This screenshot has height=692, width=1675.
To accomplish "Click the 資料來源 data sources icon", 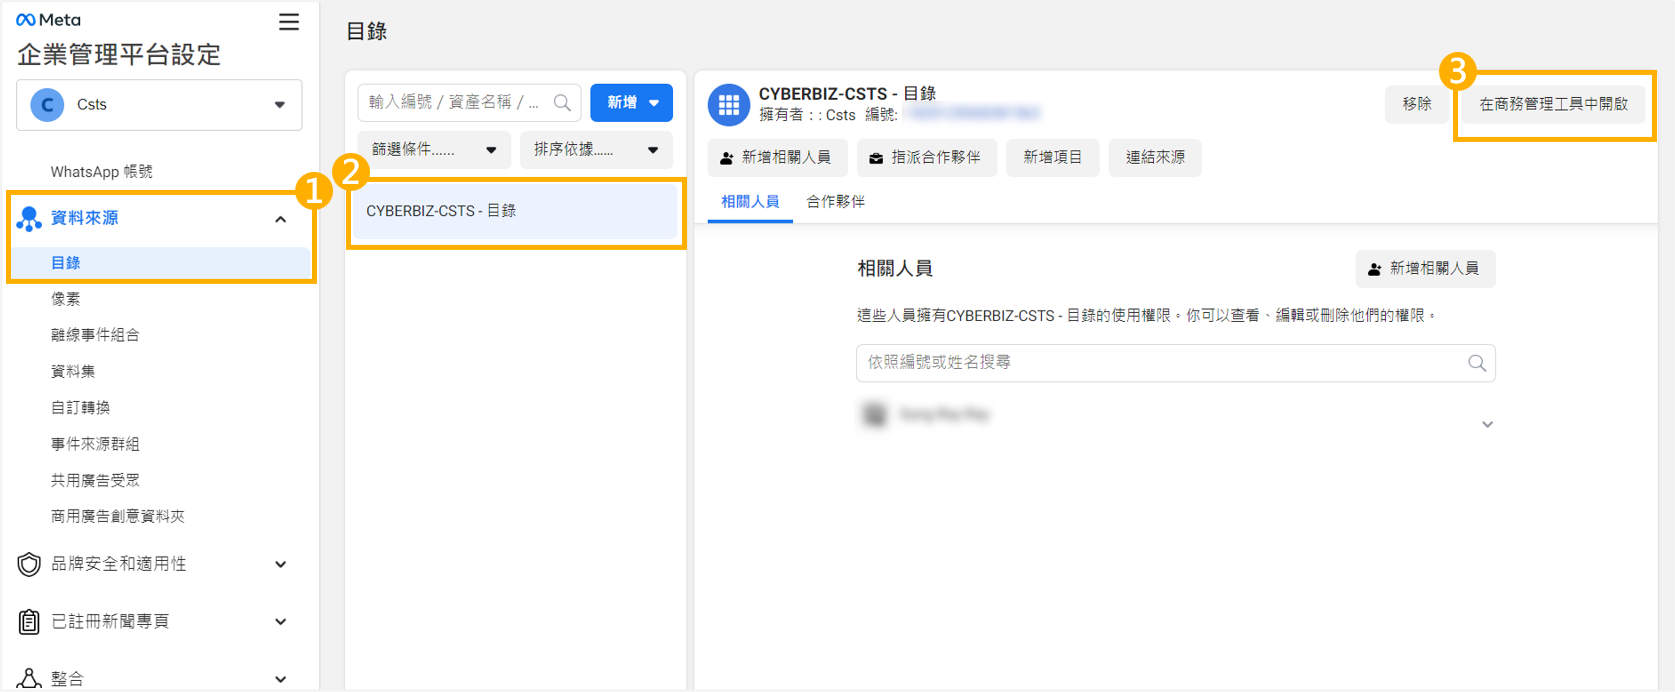I will click(x=29, y=218).
